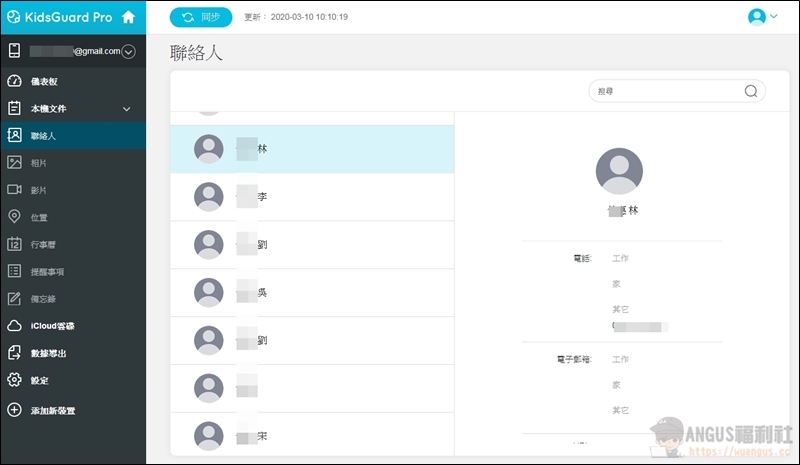Click the search magnifier icon
The image size is (800, 465).
(x=750, y=91)
